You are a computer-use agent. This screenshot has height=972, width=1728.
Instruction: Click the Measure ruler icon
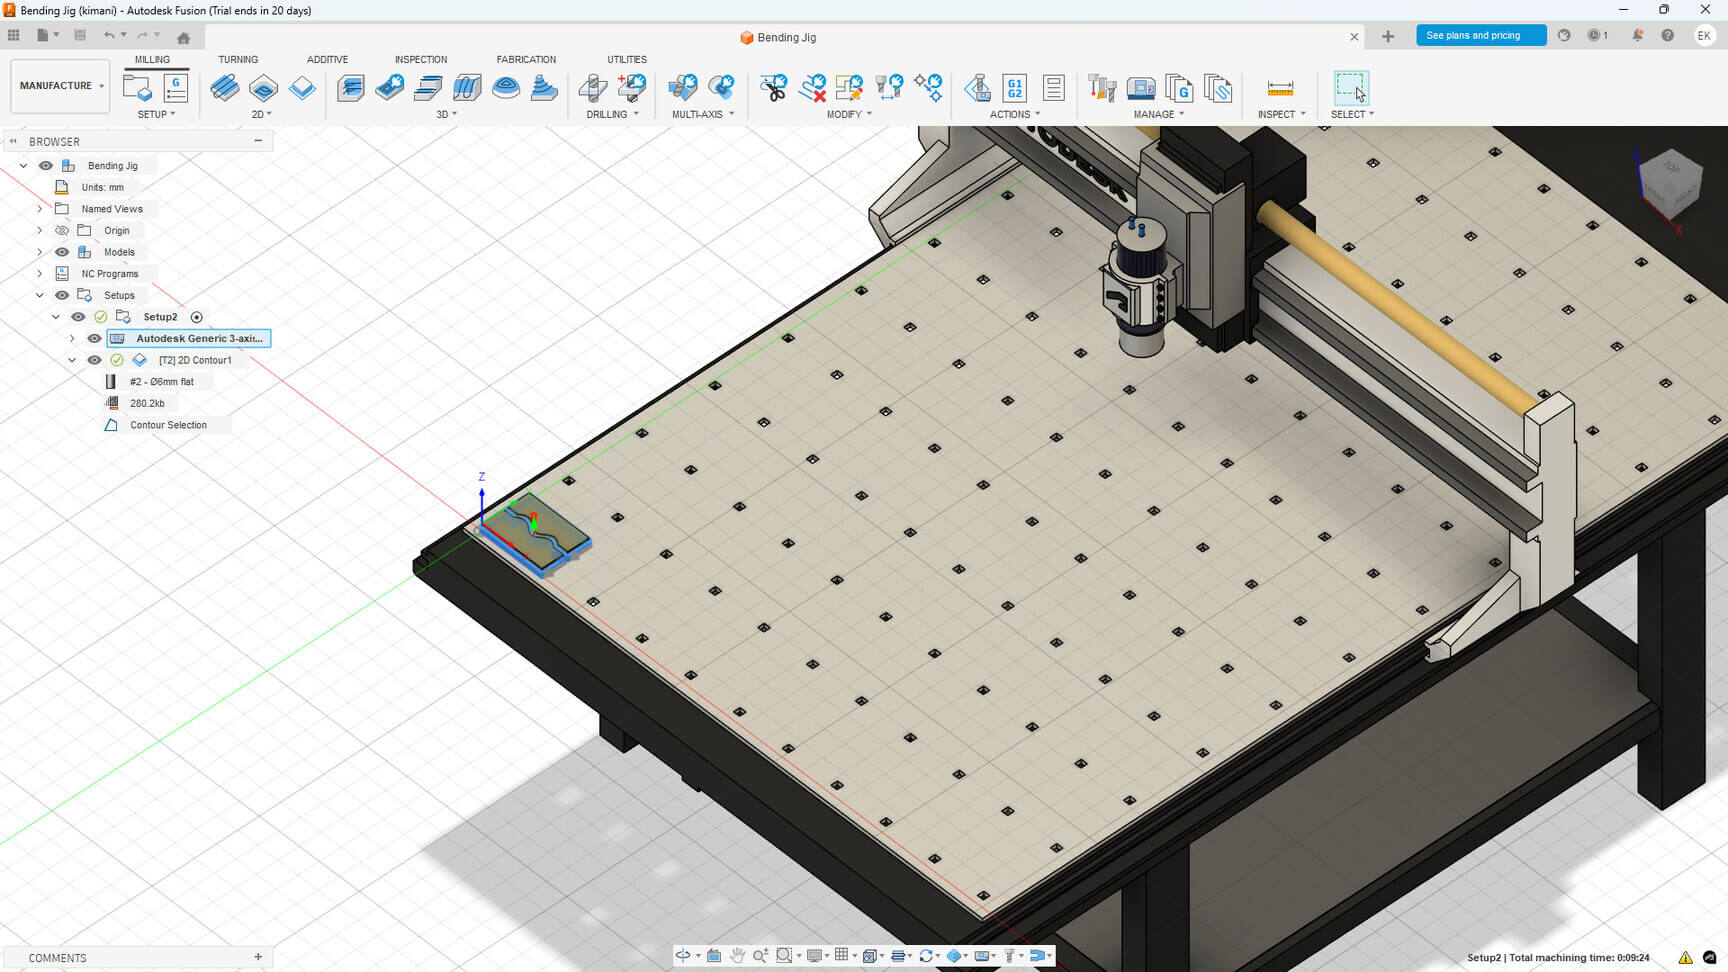click(x=1280, y=88)
